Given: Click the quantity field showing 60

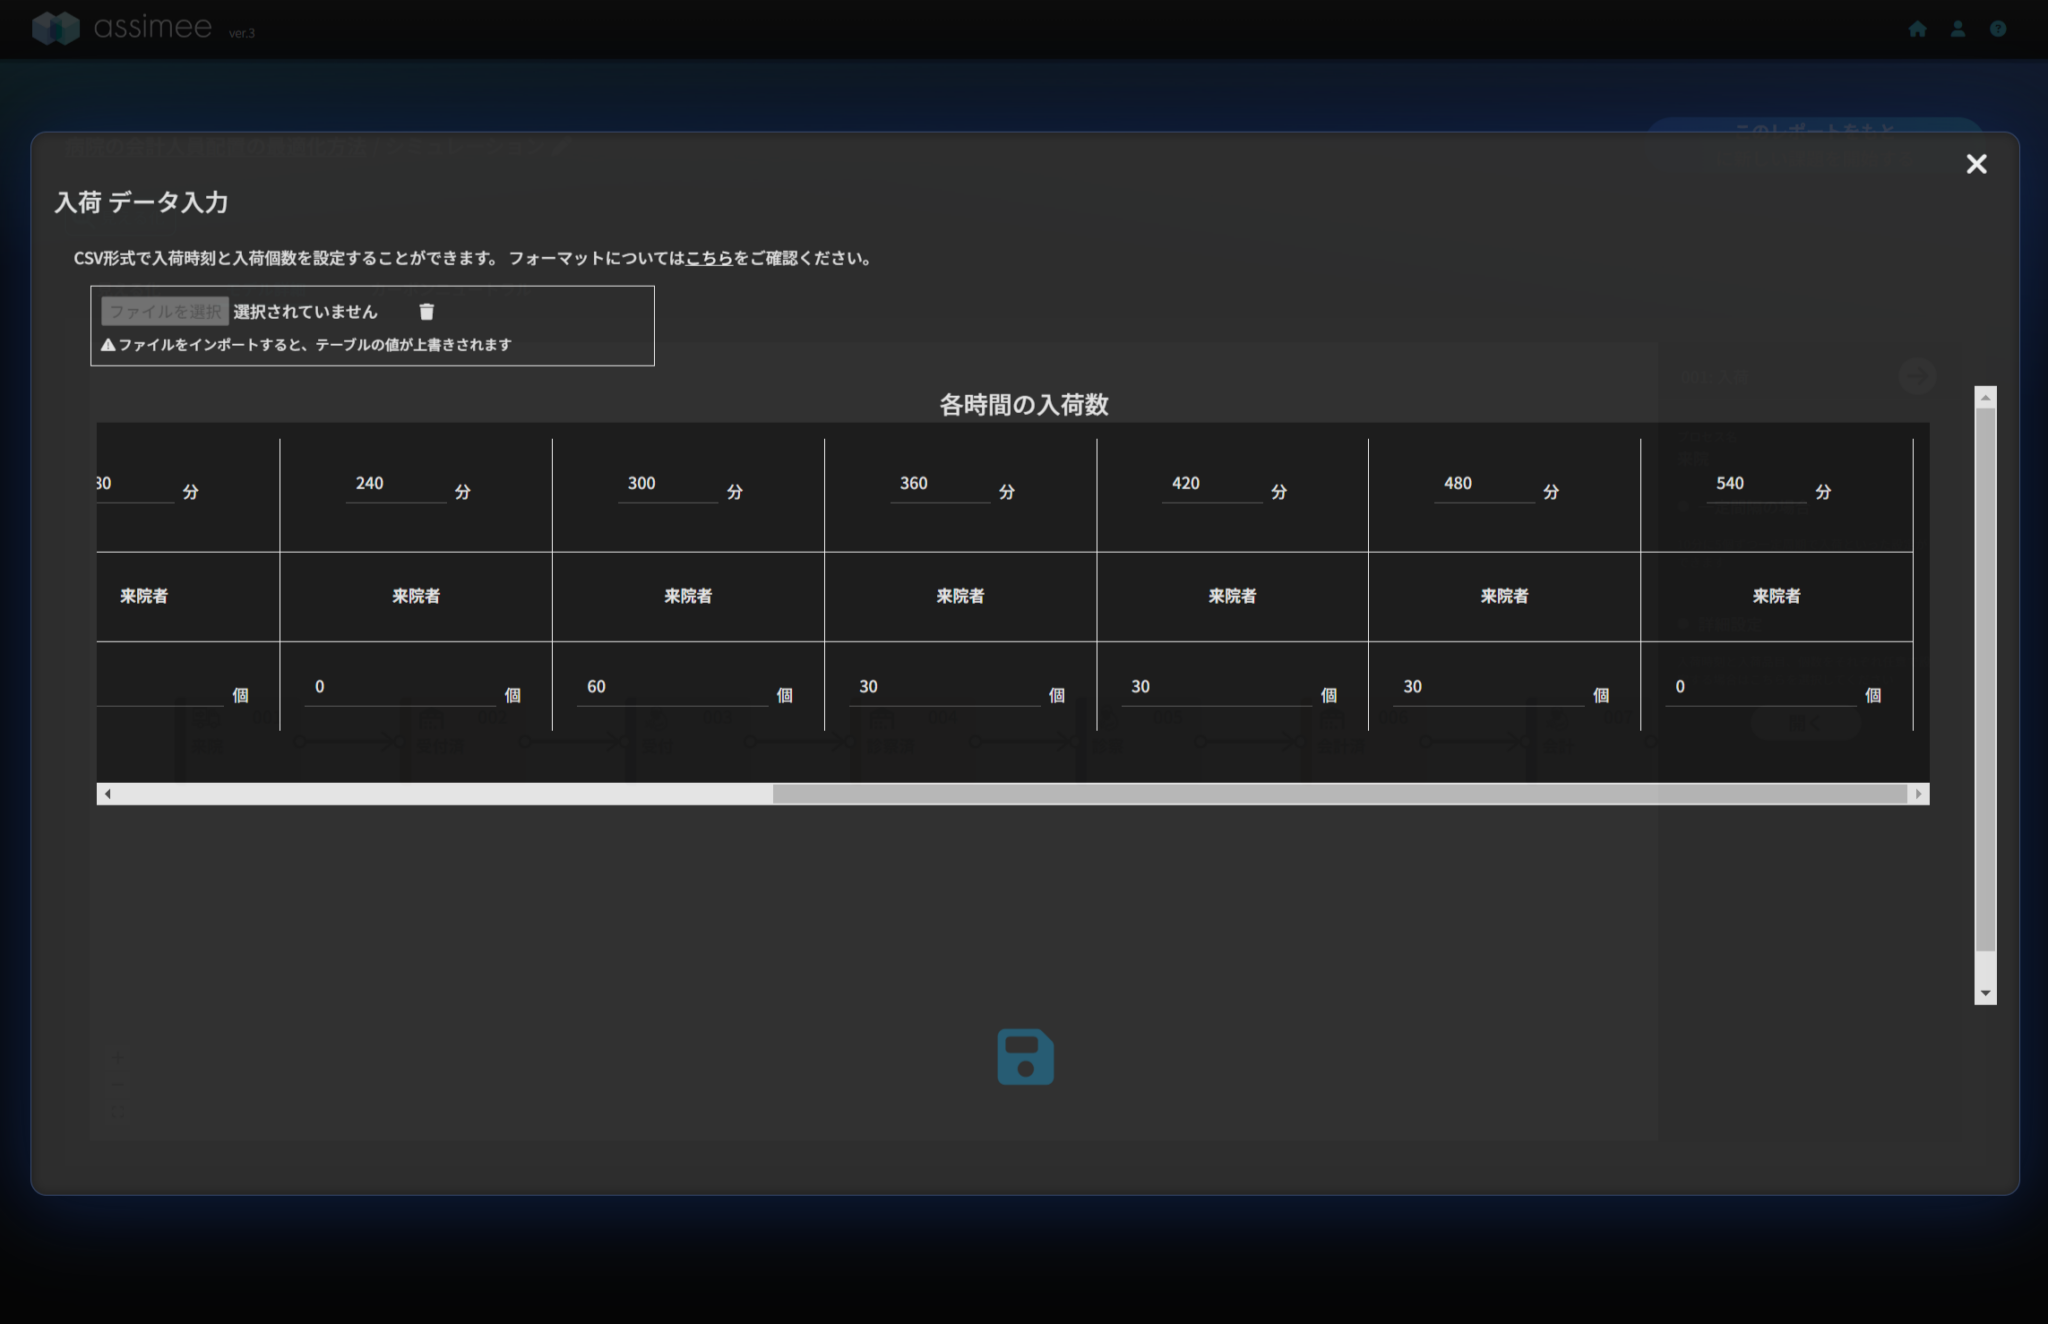Looking at the screenshot, I should point(670,688).
